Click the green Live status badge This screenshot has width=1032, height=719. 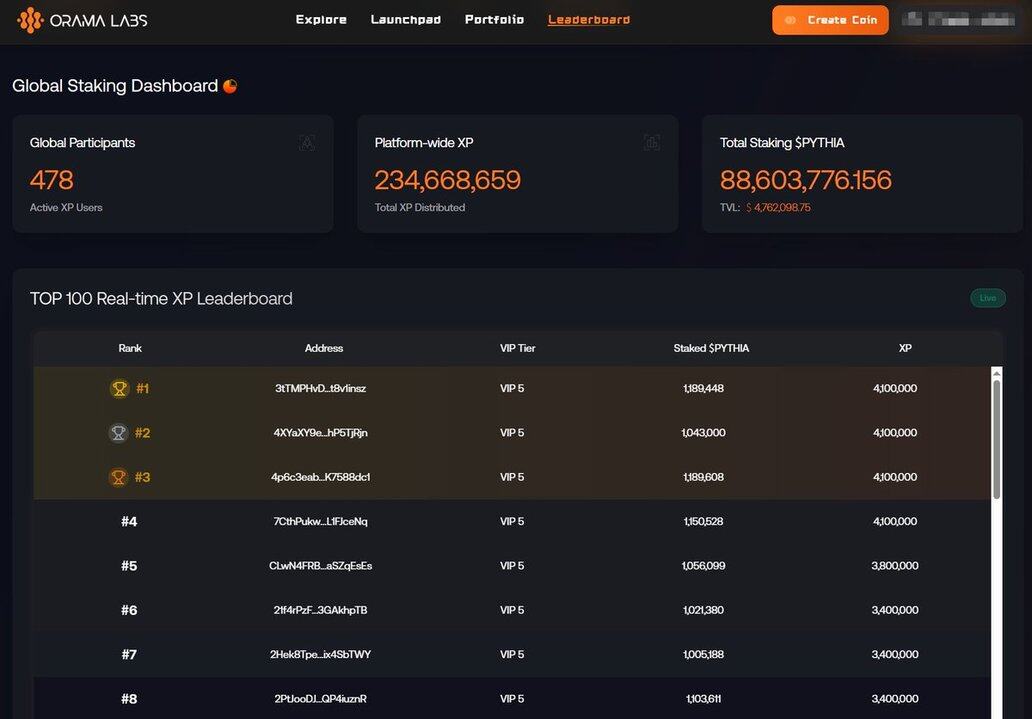click(x=987, y=298)
